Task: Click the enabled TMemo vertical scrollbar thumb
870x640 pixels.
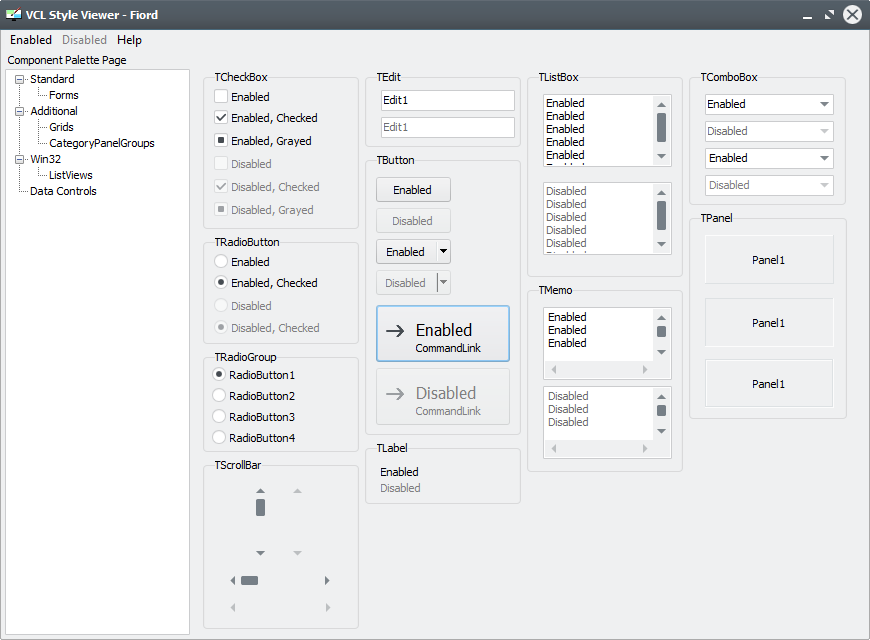Action: click(x=661, y=332)
